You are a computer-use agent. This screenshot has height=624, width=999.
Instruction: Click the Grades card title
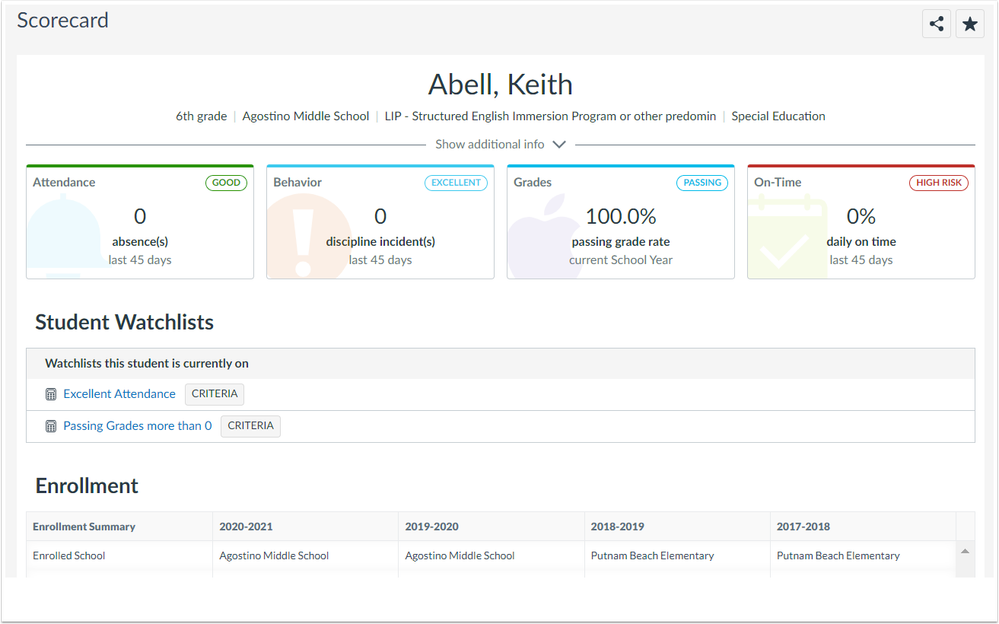click(533, 182)
